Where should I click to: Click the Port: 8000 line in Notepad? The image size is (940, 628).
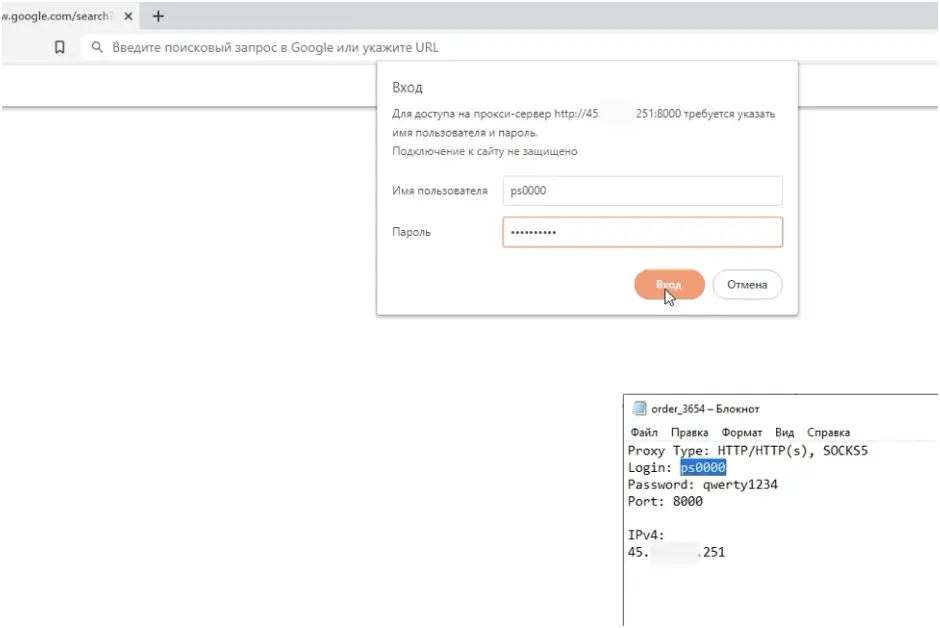(664, 501)
